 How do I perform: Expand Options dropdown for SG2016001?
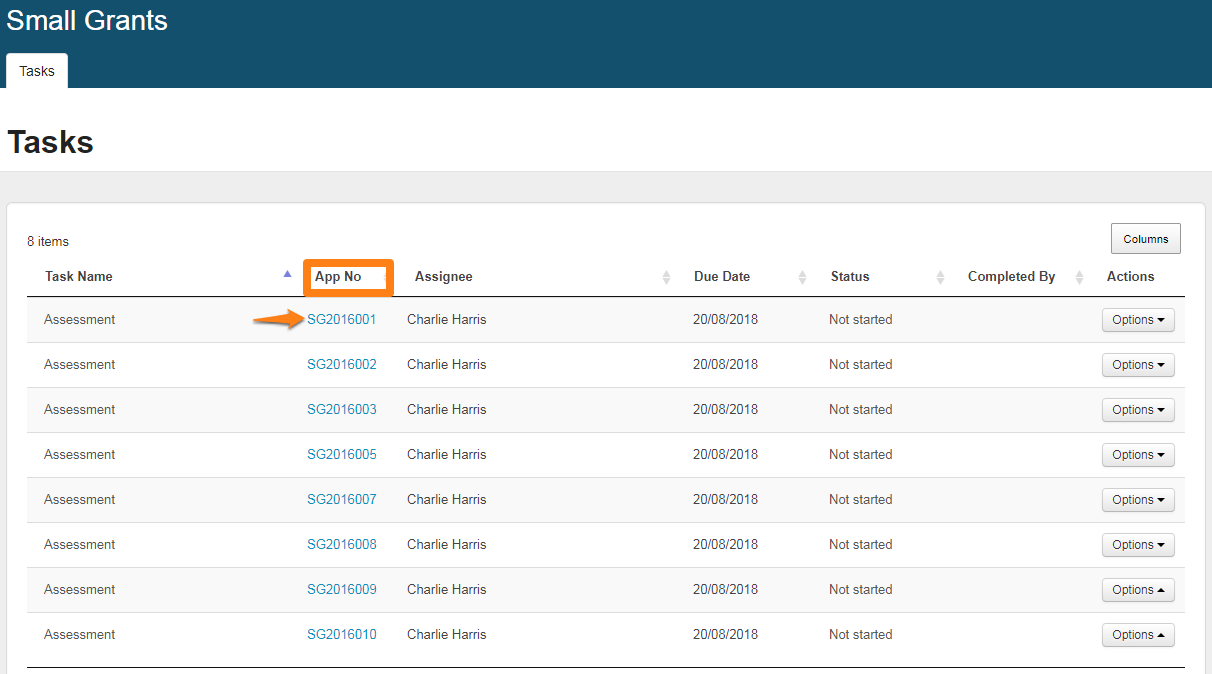click(x=1137, y=320)
